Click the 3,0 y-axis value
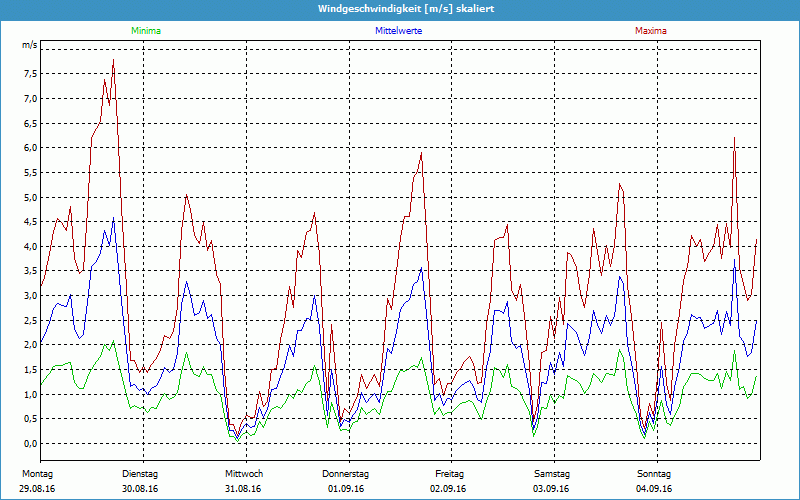 click(x=30, y=296)
